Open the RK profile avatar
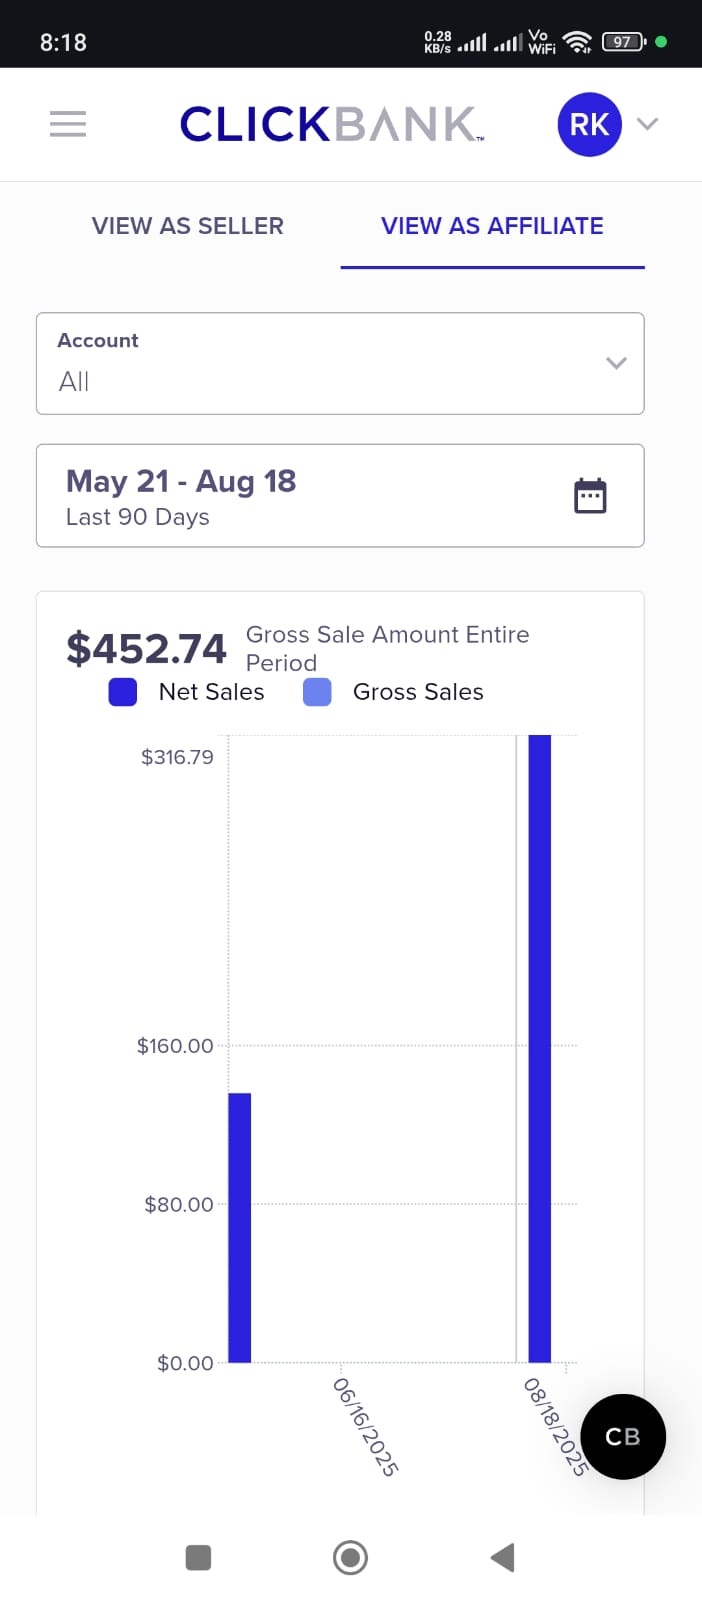Screen dimensions: 702x1600 coord(589,124)
